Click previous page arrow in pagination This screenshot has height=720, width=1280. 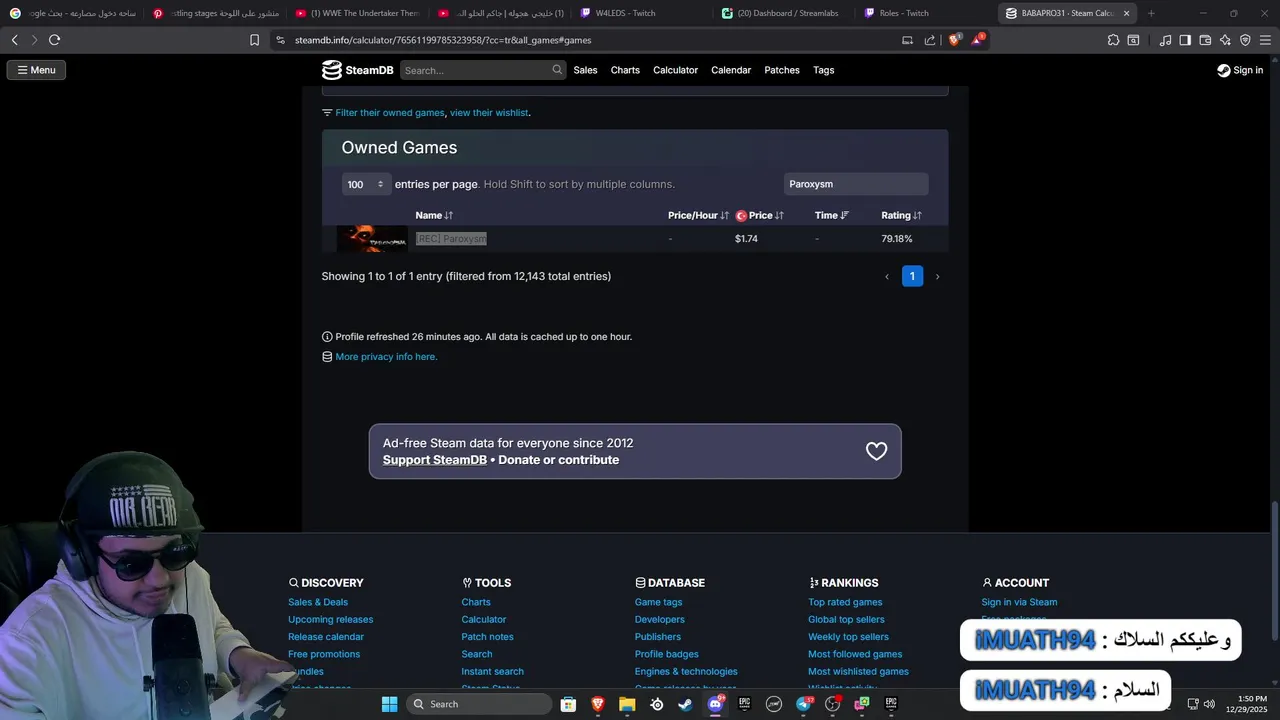click(886, 277)
